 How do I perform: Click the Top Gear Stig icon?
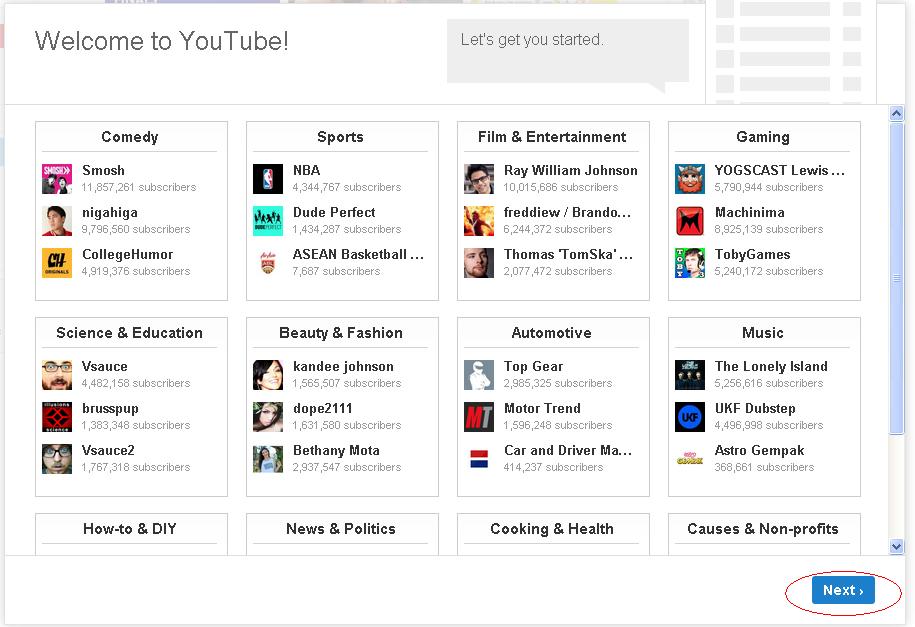(x=478, y=374)
